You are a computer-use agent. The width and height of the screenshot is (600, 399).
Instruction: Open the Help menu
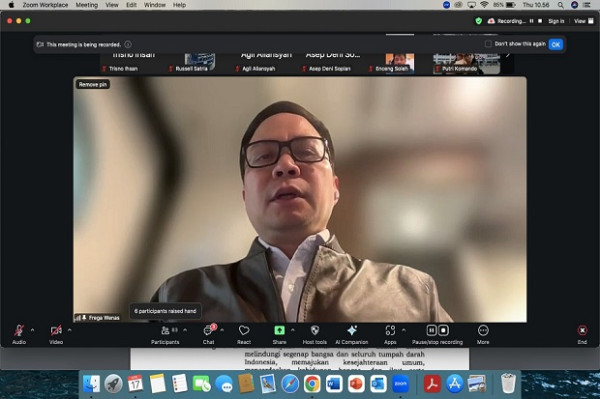(x=179, y=5)
